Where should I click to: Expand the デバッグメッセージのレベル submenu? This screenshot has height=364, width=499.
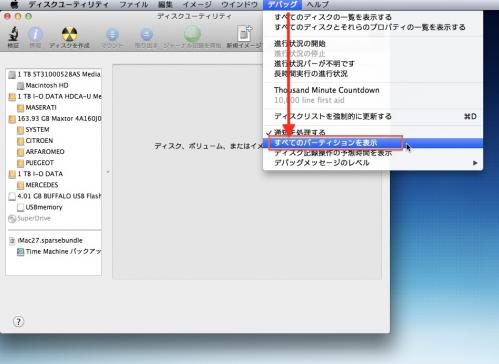click(x=373, y=163)
